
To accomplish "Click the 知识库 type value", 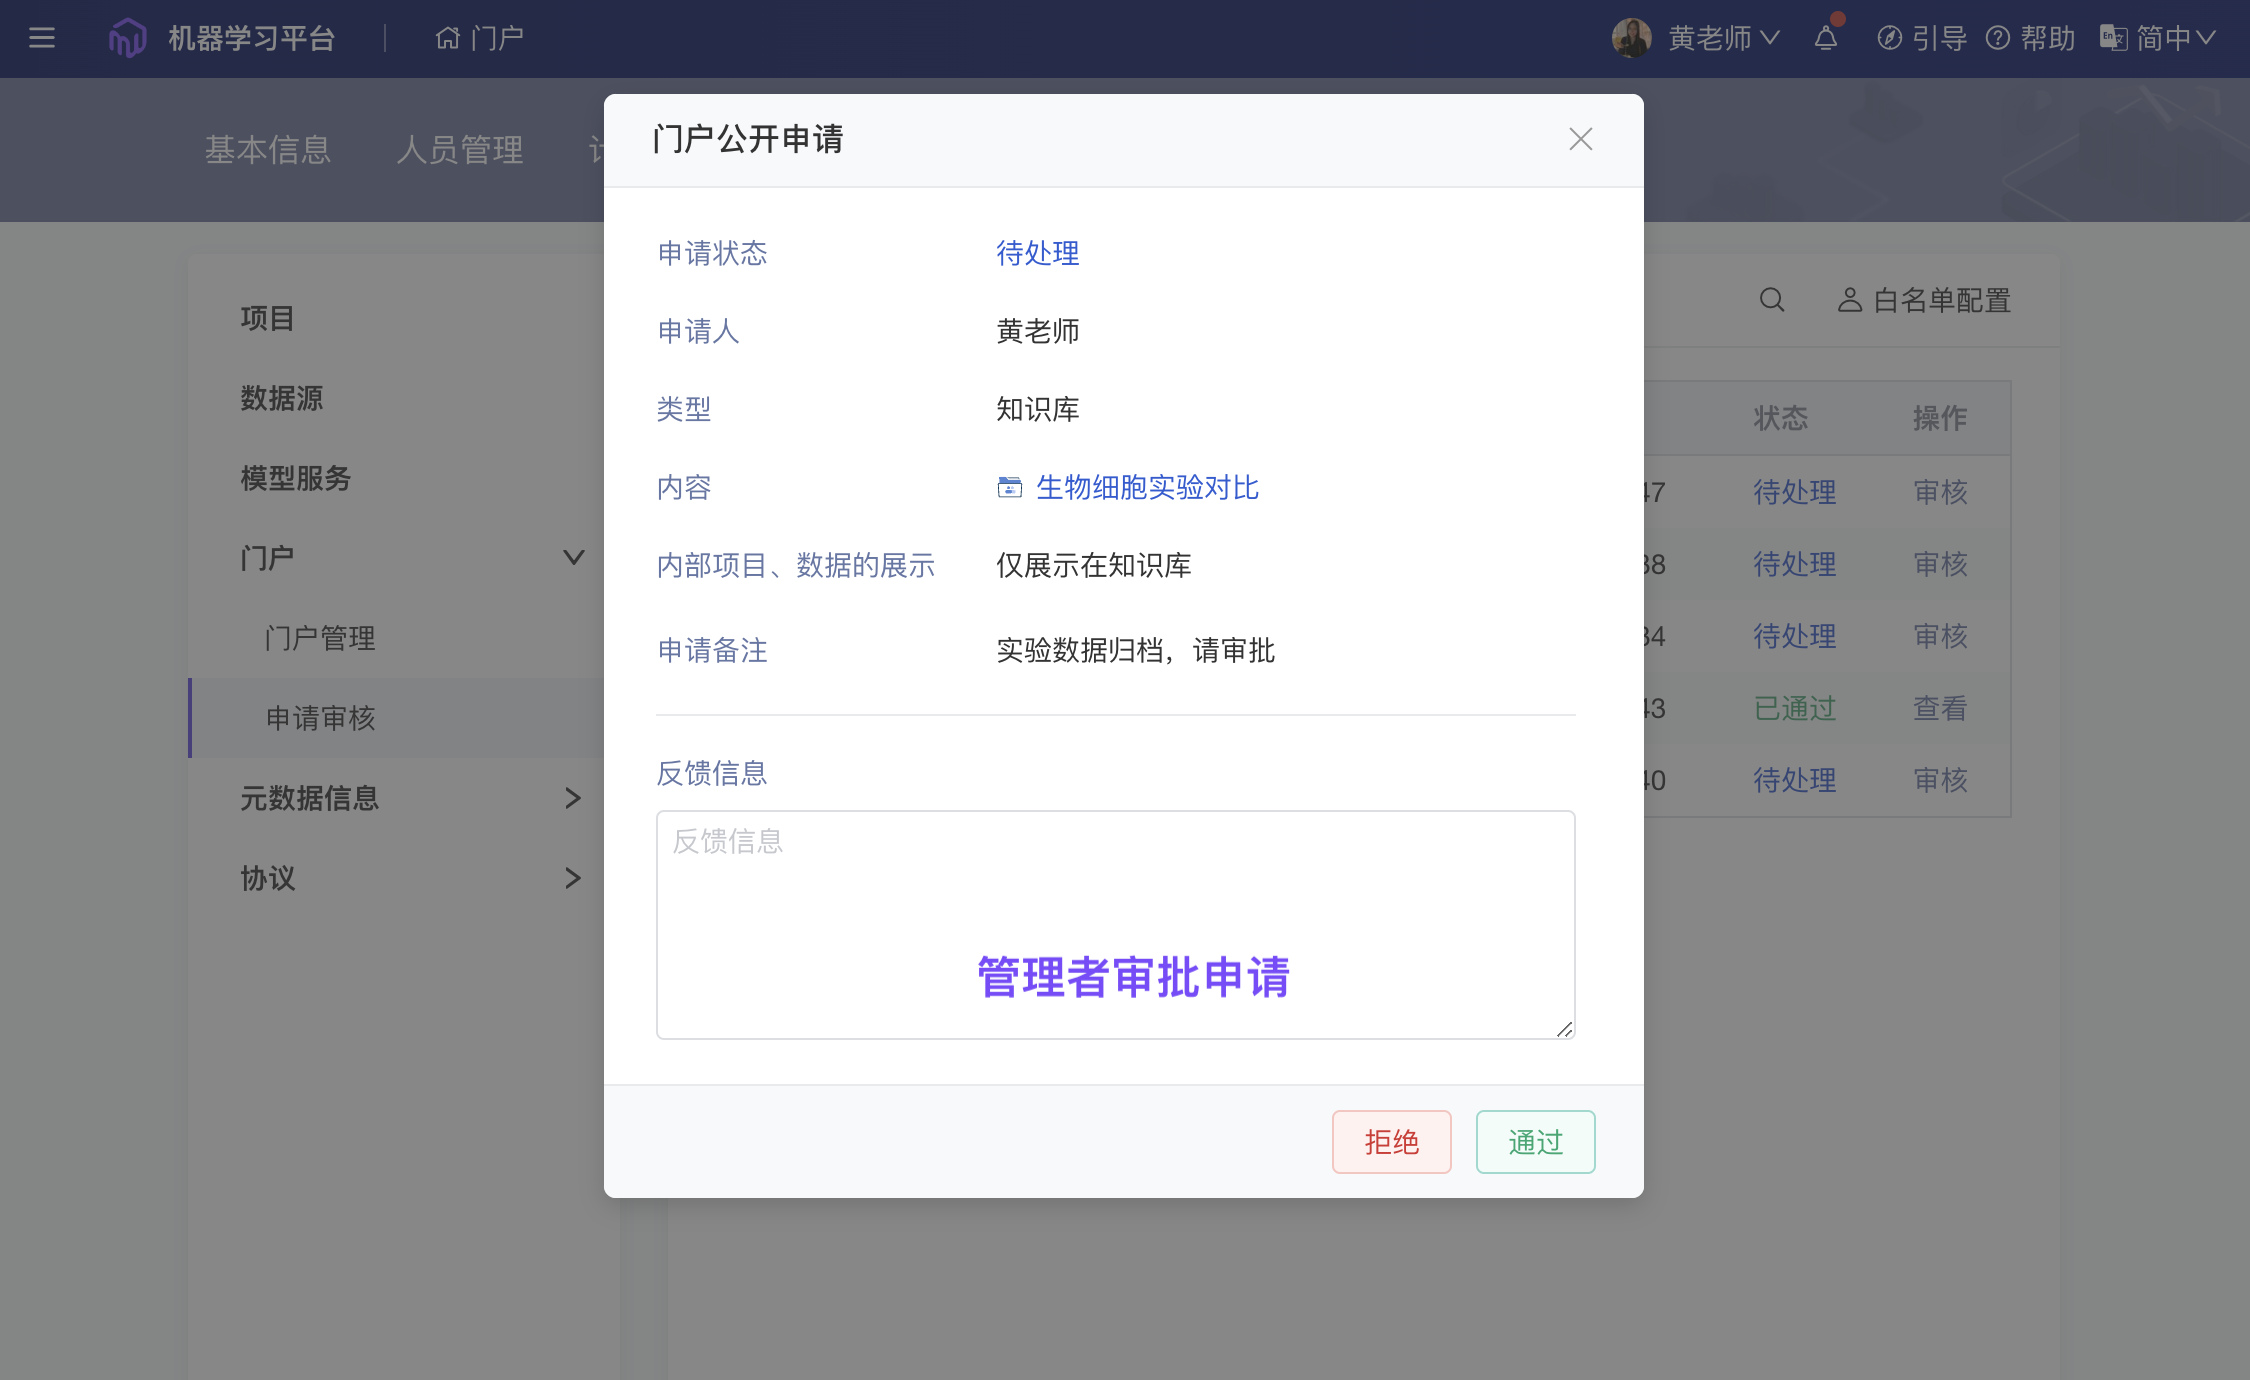I will (x=1038, y=409).
